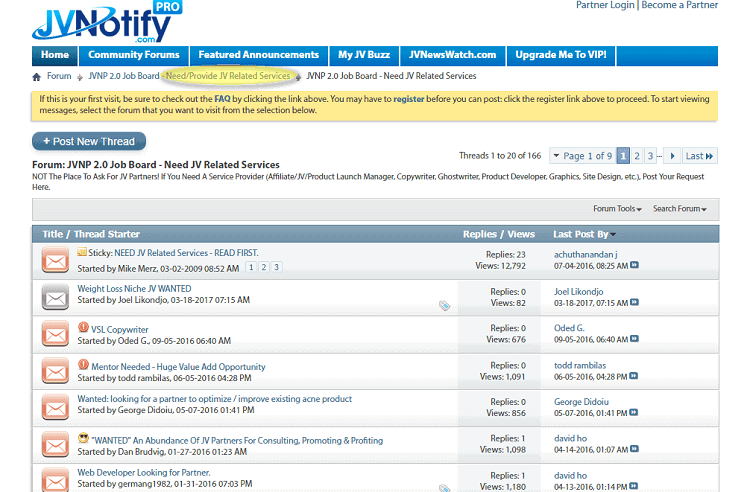Click current page 1 pagination button

coord(623,156)
